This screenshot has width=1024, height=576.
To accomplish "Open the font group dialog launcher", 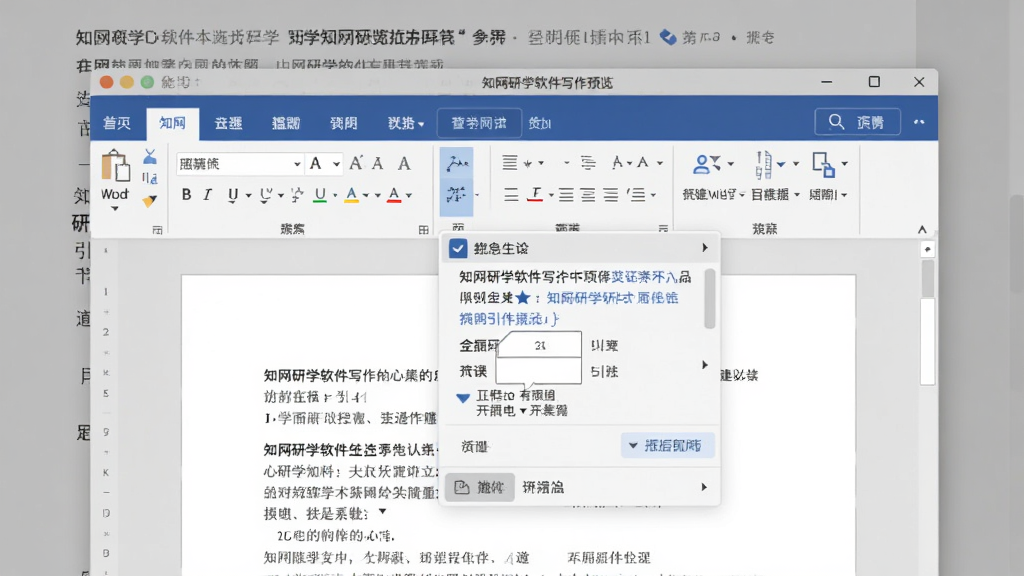I will coord(424,230).
